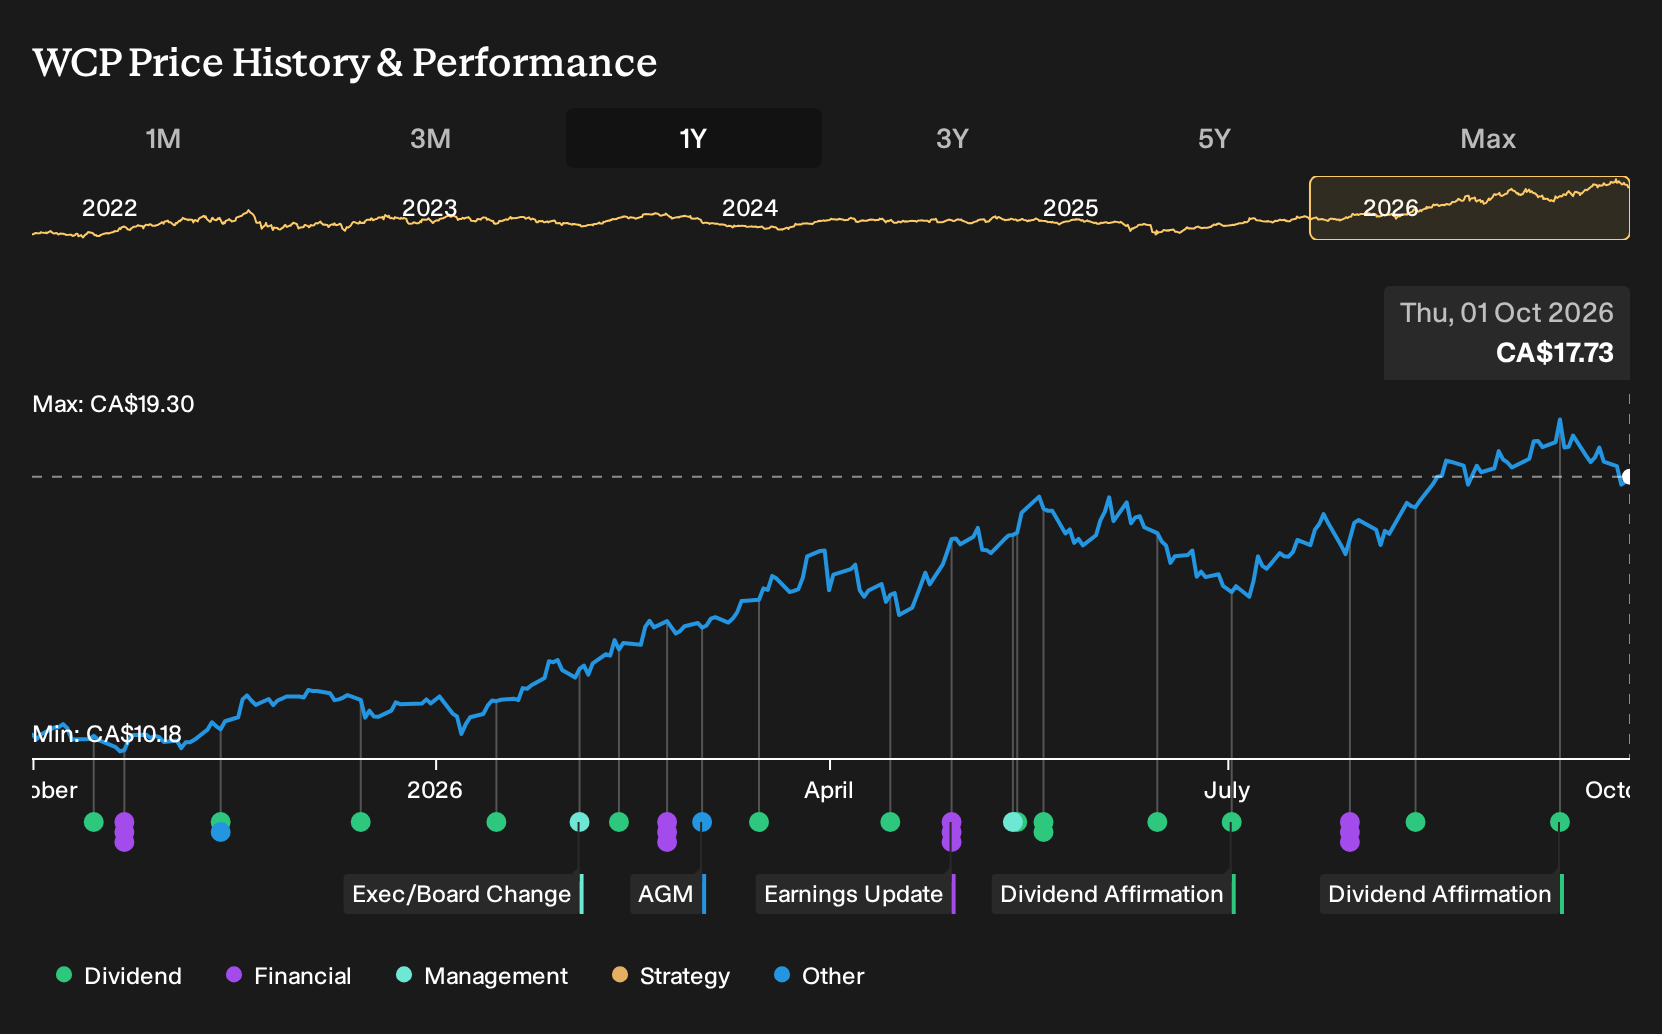Open the AGM event label
1662x1034 pixels.
tap(668, 894)
